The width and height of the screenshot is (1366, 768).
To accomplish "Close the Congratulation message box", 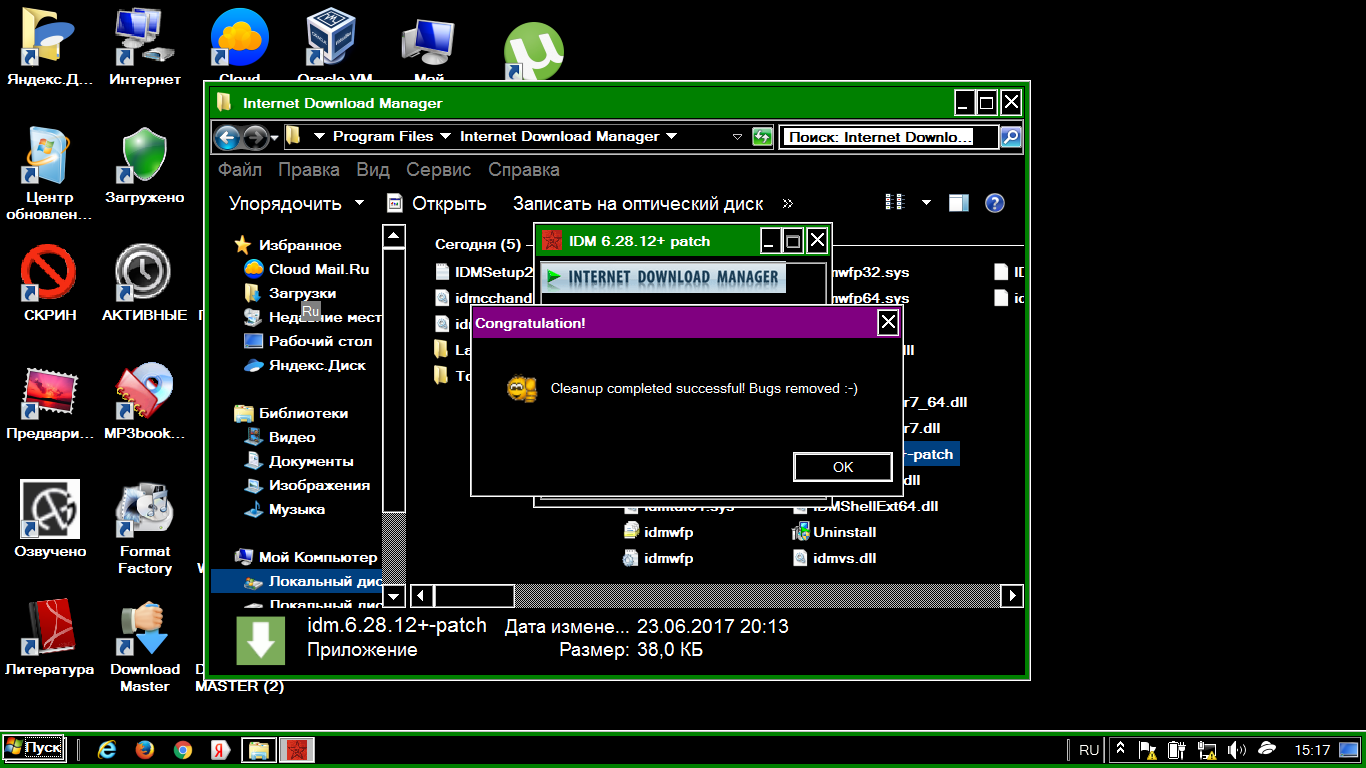I will (x=887, y=322).
